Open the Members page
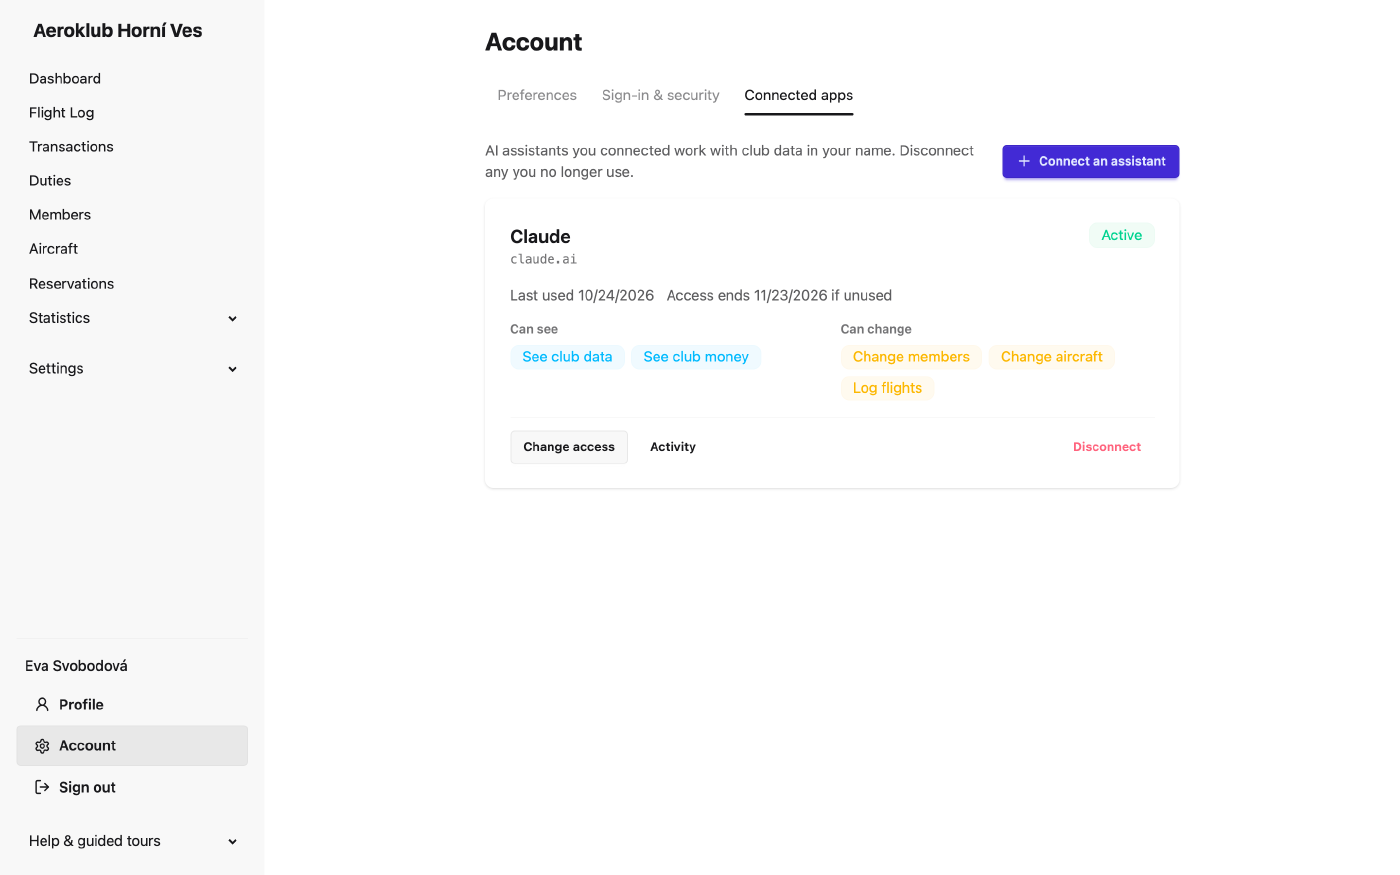The width and height of the screenshot is (1400, 875). 60,215
